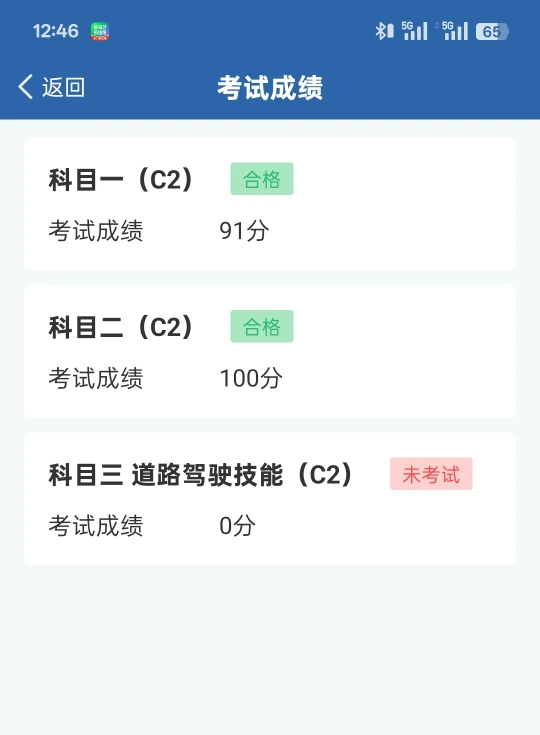Tap 考试成绩 label in 科目三 card
The image size is (540, 735).
pyautogui.click(x=96, y=525)
